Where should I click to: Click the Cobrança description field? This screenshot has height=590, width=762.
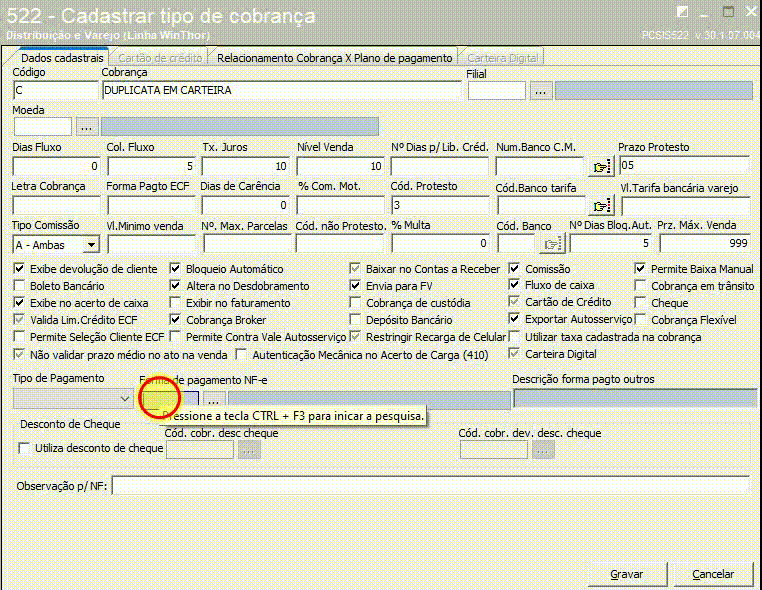coord(281,90)
